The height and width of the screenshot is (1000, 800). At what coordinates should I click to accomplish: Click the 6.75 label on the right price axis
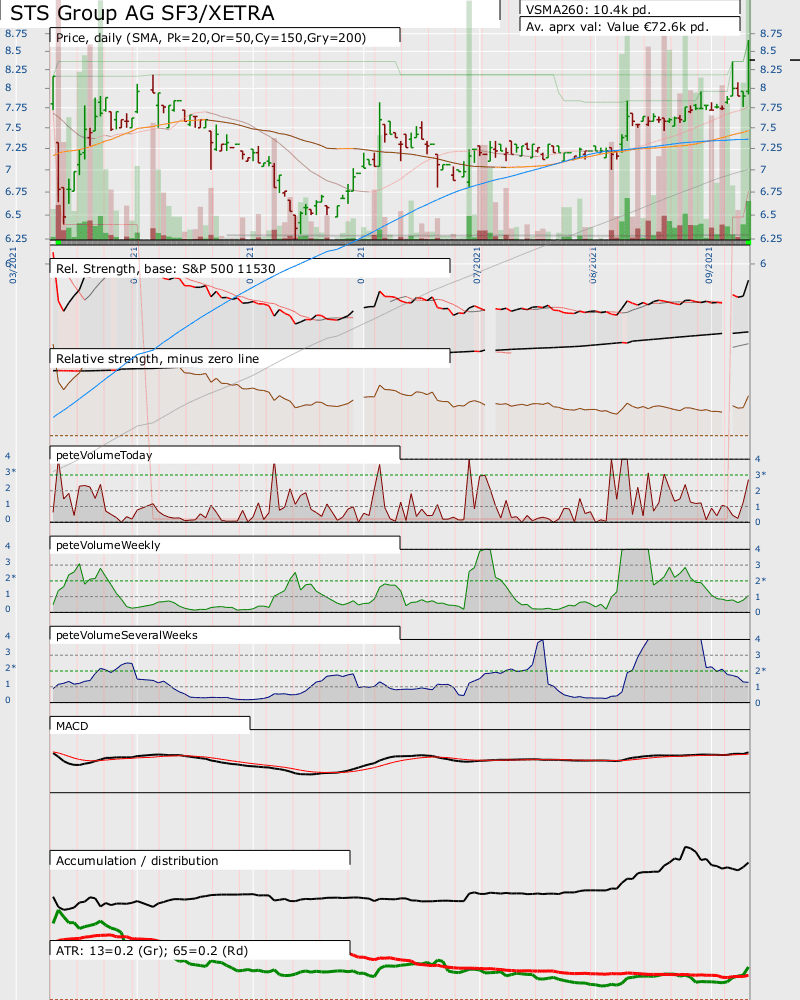tap(771, 191)
